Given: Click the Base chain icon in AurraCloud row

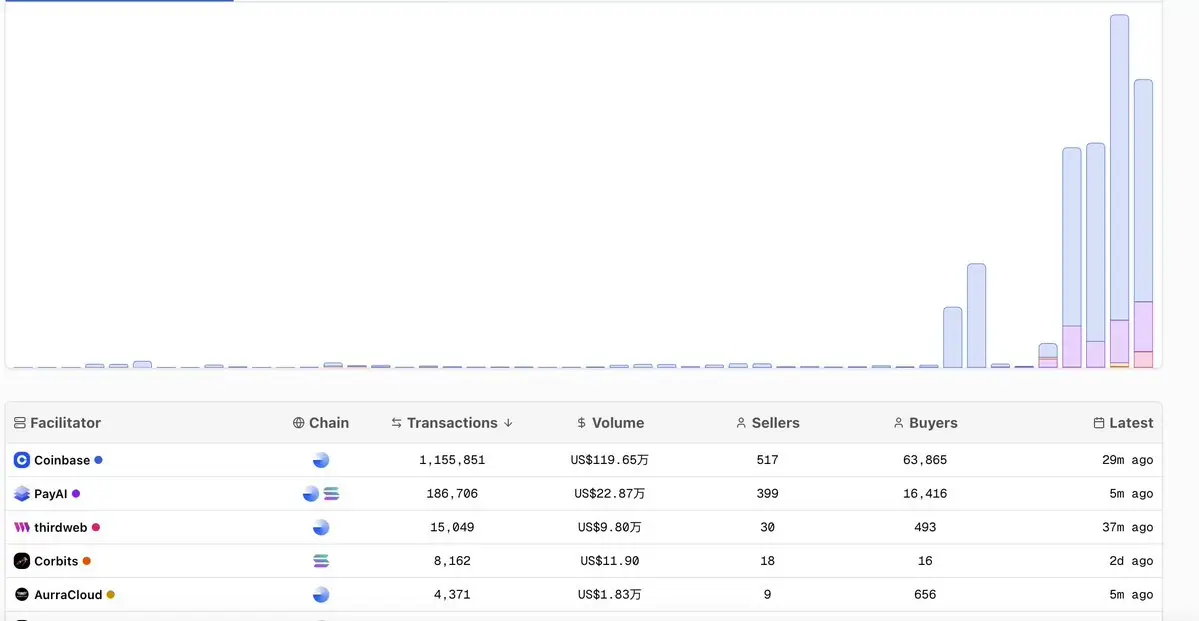Looking at the screenshot, I should click(321, 595).
